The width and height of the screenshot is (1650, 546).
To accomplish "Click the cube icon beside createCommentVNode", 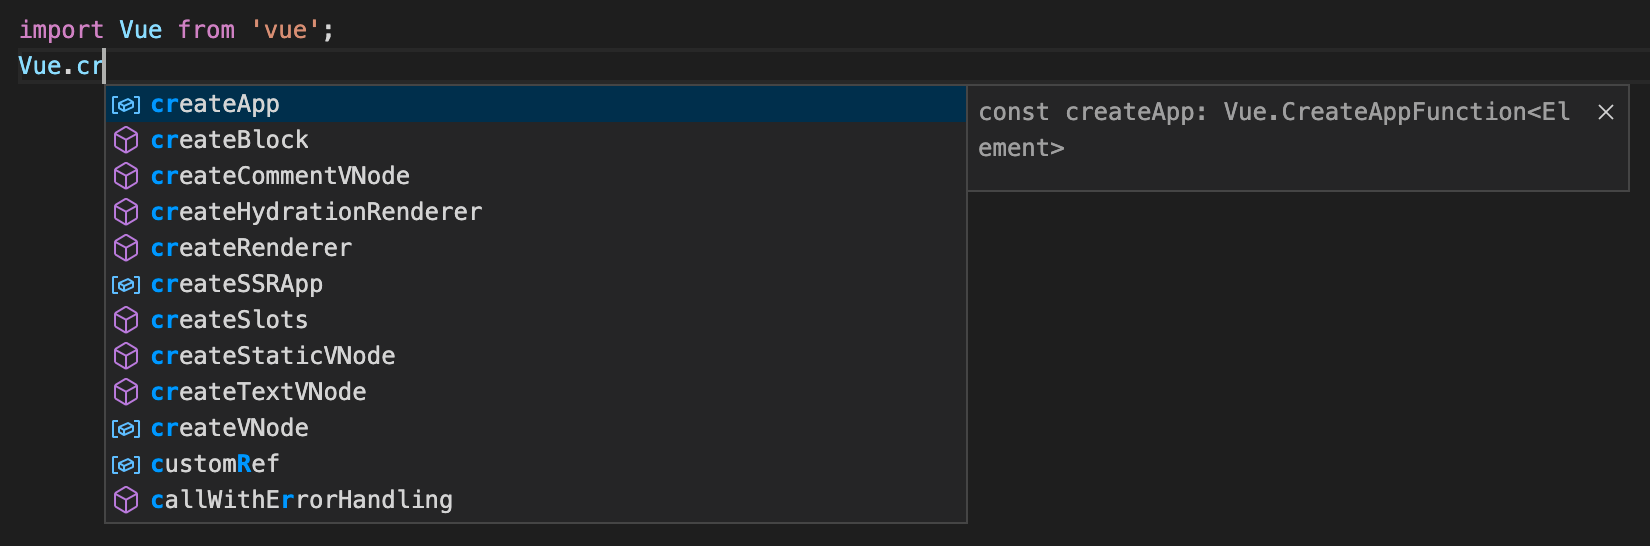I will [126, 176].
